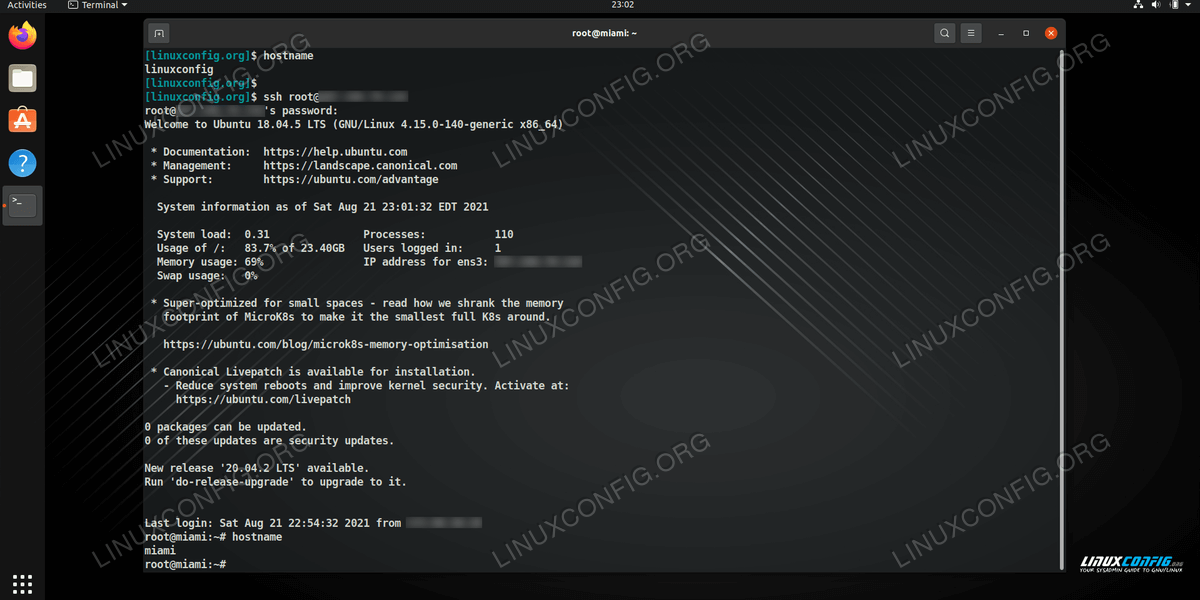Viewport: 1200px width, 600px height.
Task: Select the Terminal icon in dock
Action: pos(22,205)
